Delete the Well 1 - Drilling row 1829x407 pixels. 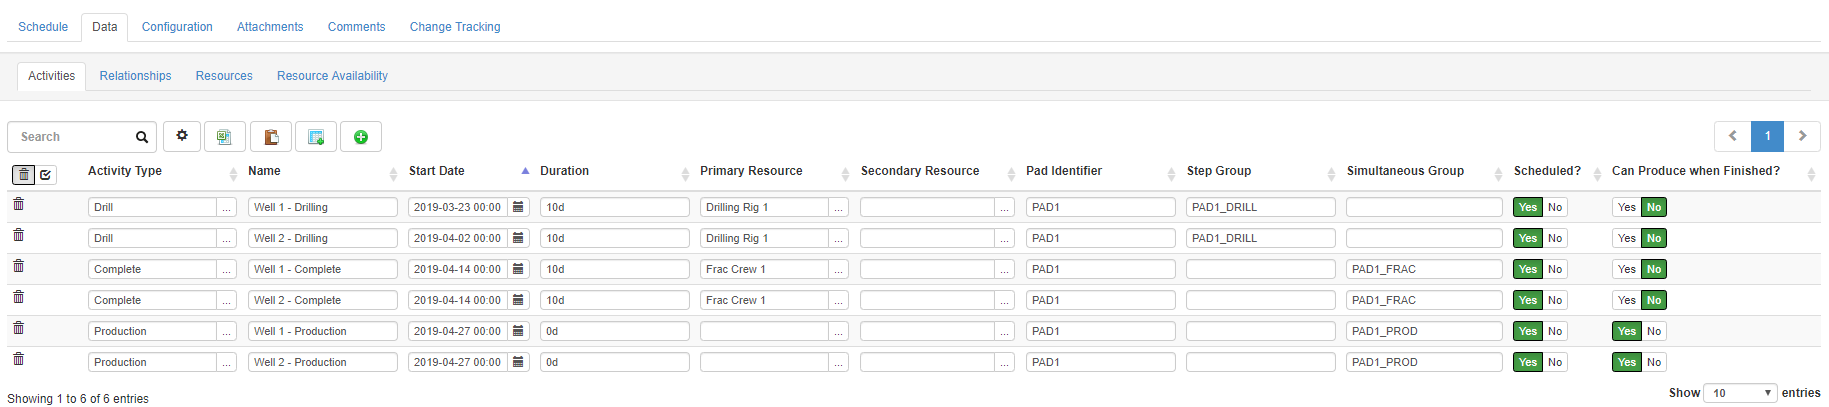(x=18, y=204)
